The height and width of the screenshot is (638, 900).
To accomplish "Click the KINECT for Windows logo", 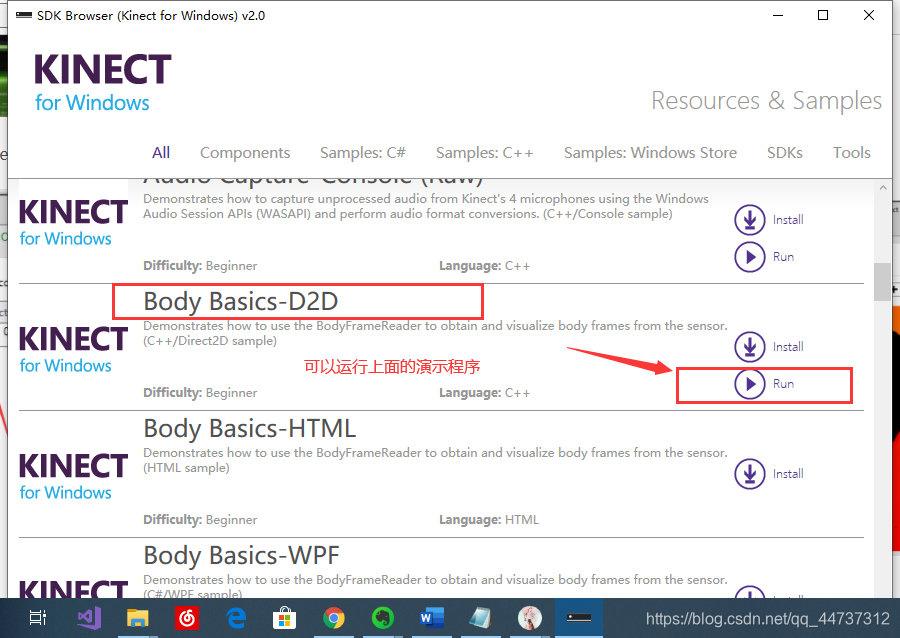I will (x=100, y=80).
